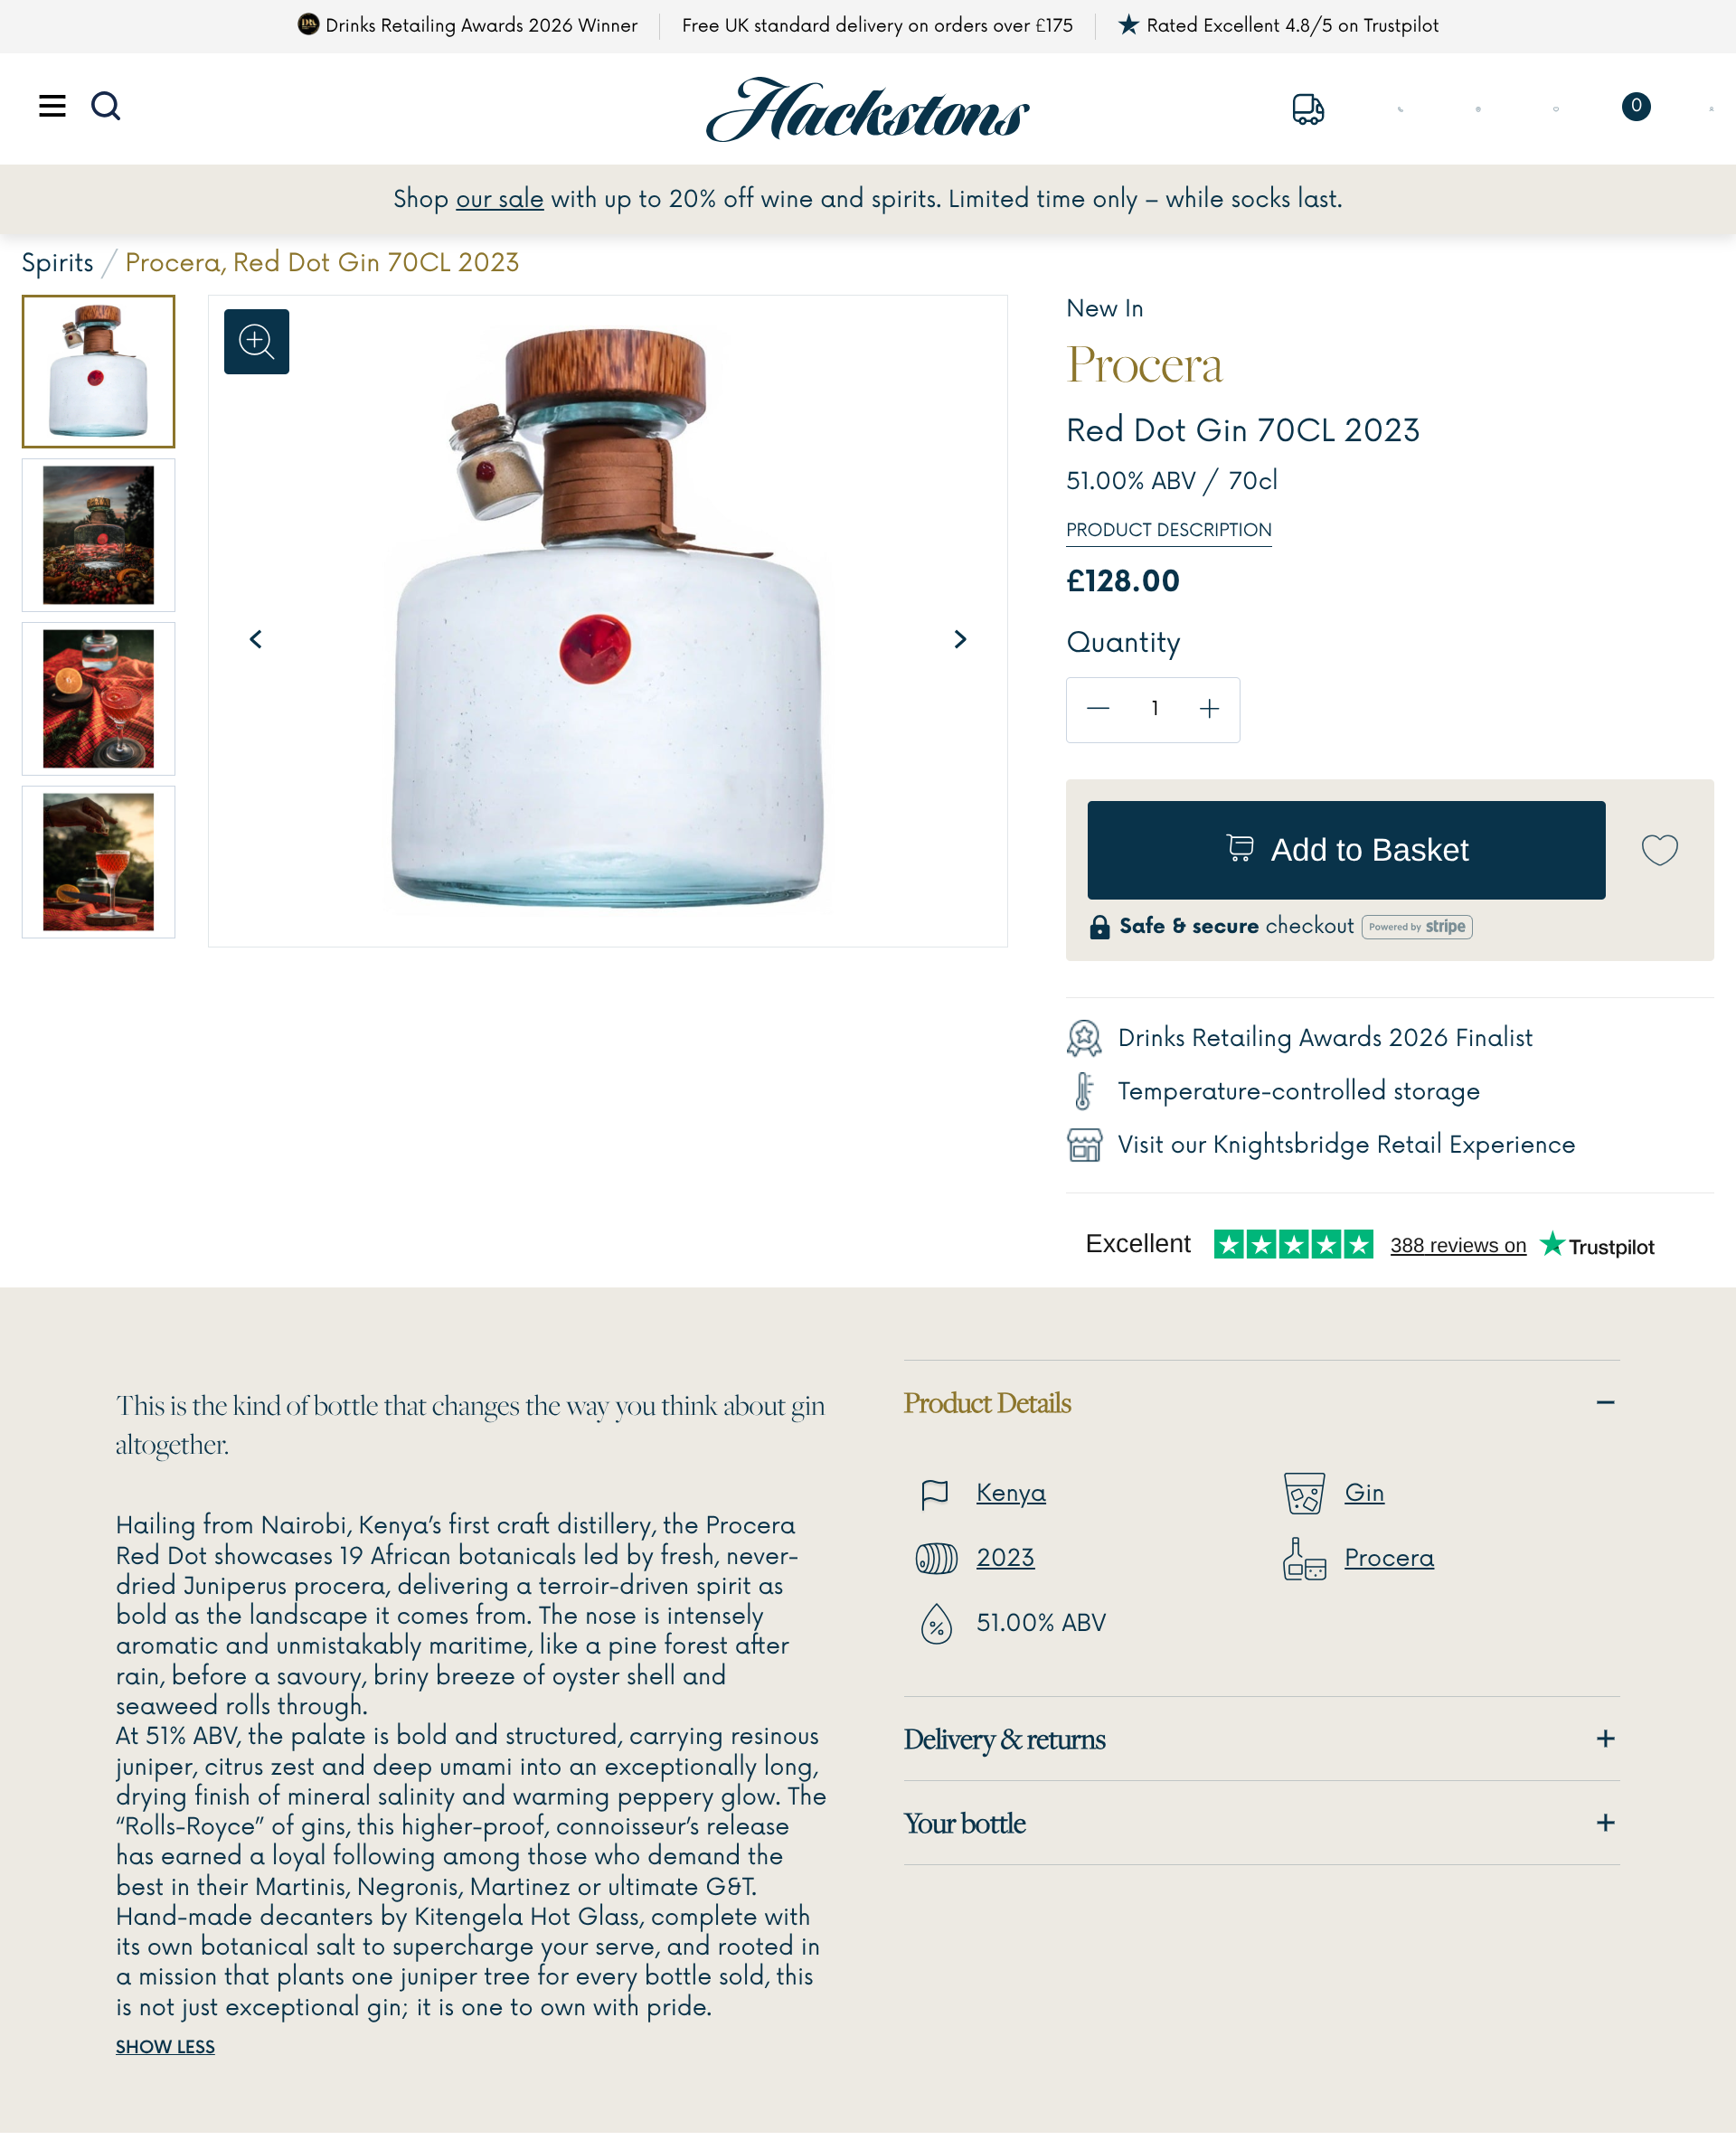
Task: Open the Kenya country link
Action: (1010, 1493)
